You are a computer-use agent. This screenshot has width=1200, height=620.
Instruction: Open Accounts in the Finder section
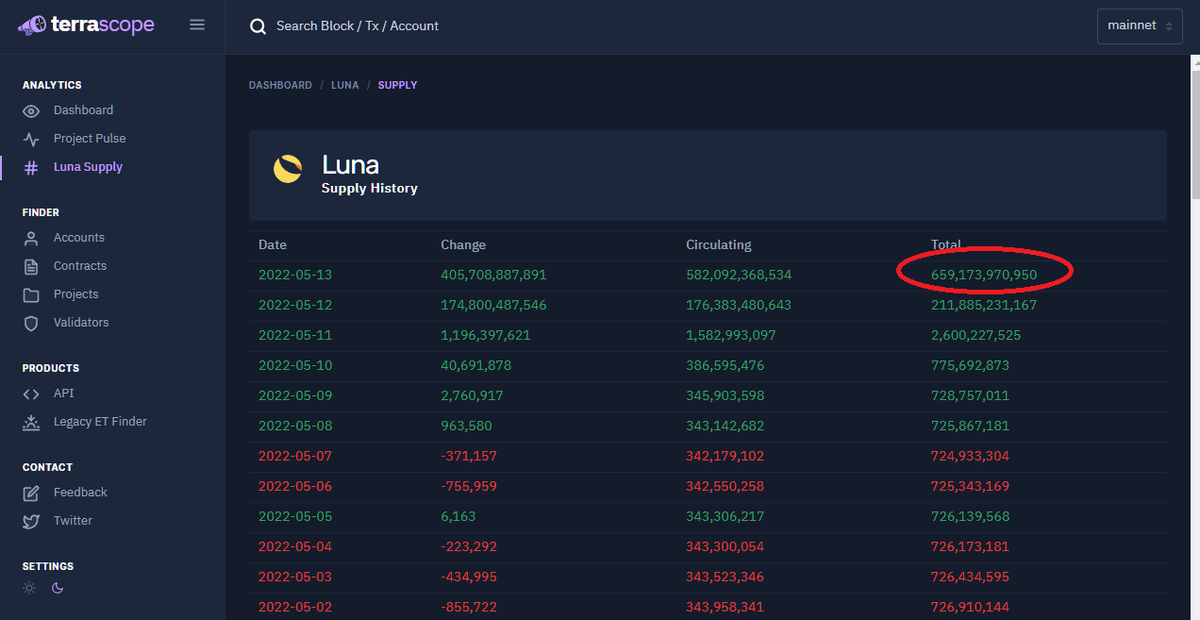(x=79, y=237)
